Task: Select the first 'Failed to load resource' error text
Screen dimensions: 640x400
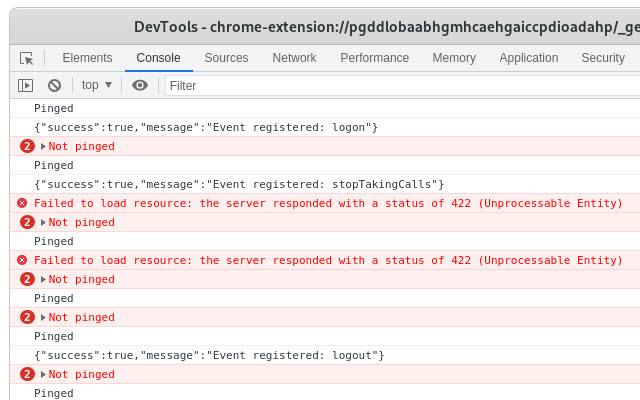Action: (328, 203)
